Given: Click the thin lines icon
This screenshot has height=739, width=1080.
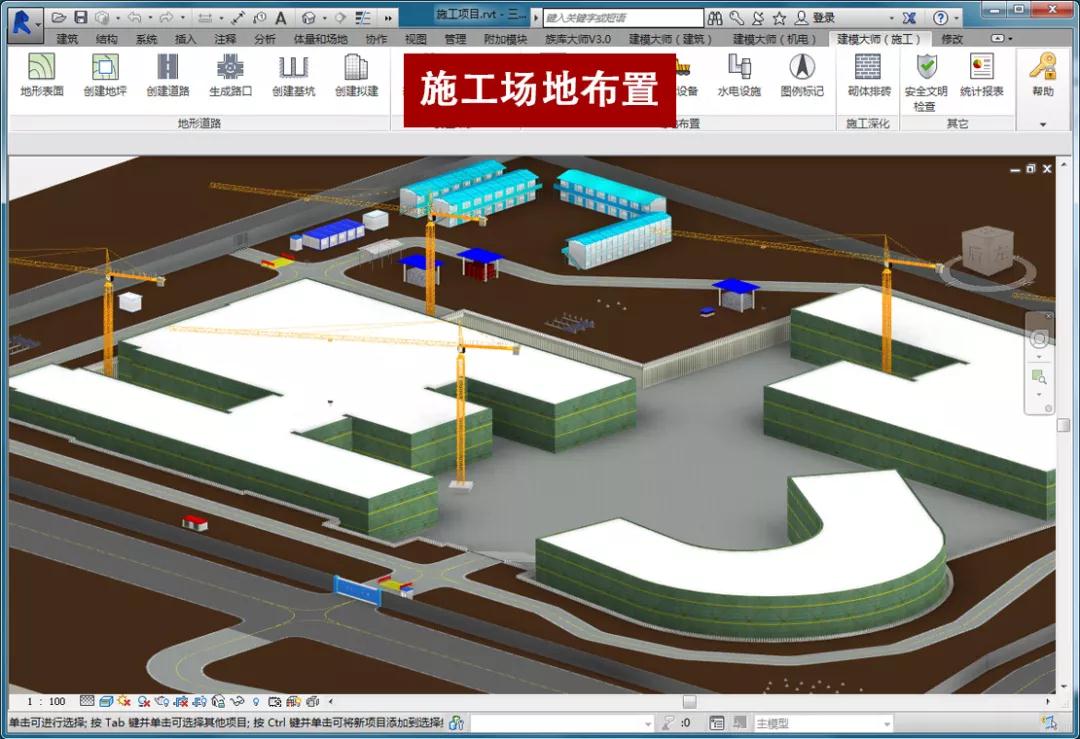Looking at the screenshot, I should (363, 18).
